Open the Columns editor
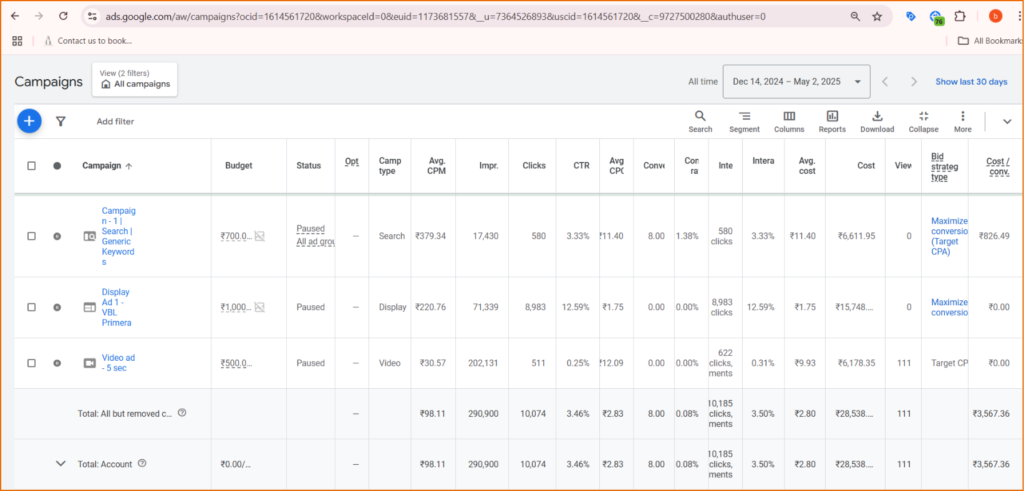Screen dimensions: 1024x491 788,121
